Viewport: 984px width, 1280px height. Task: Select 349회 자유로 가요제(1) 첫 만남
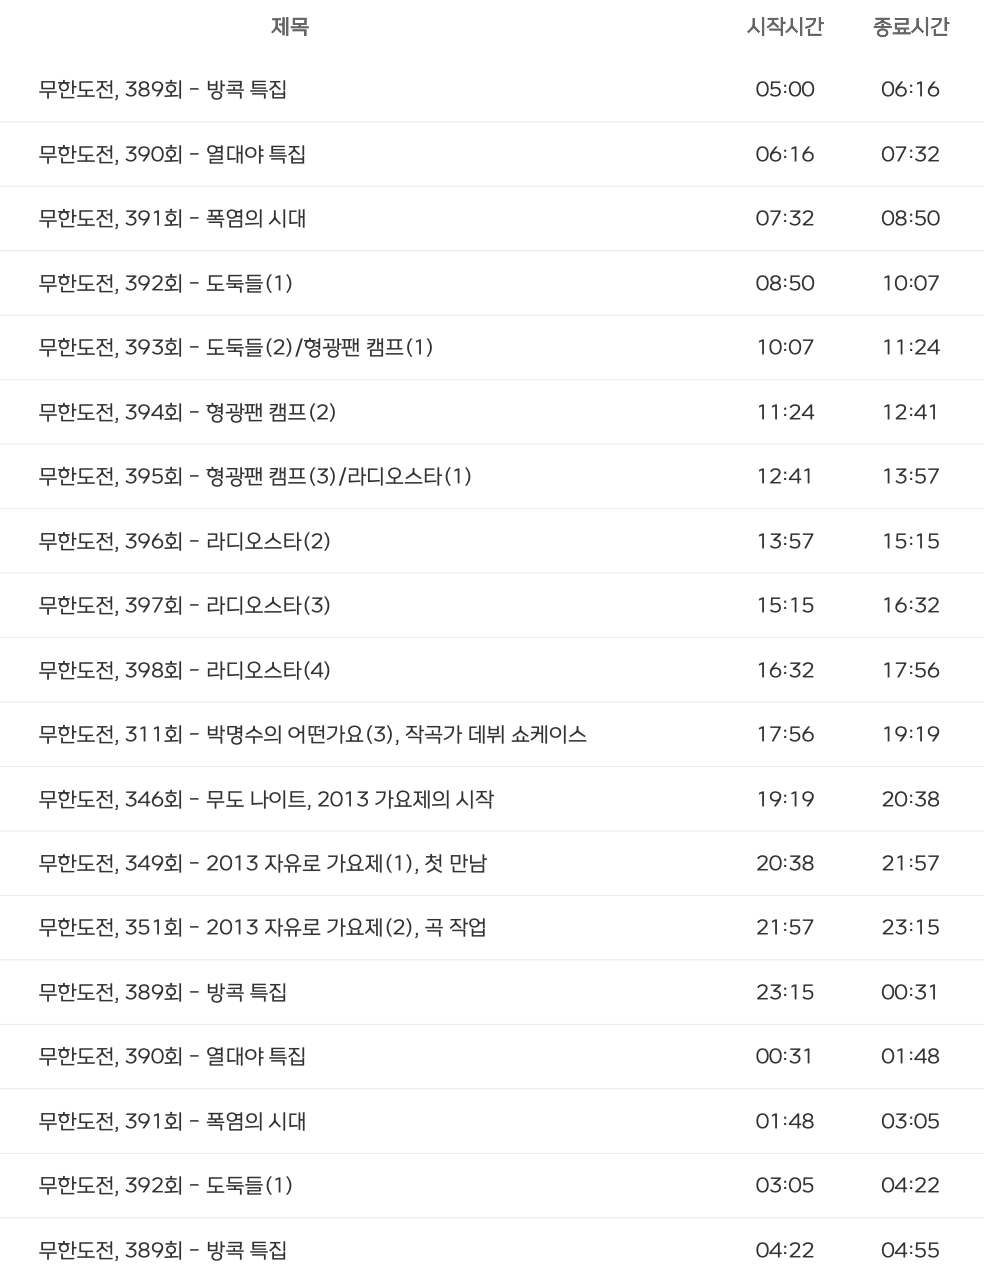click(492, 863)
